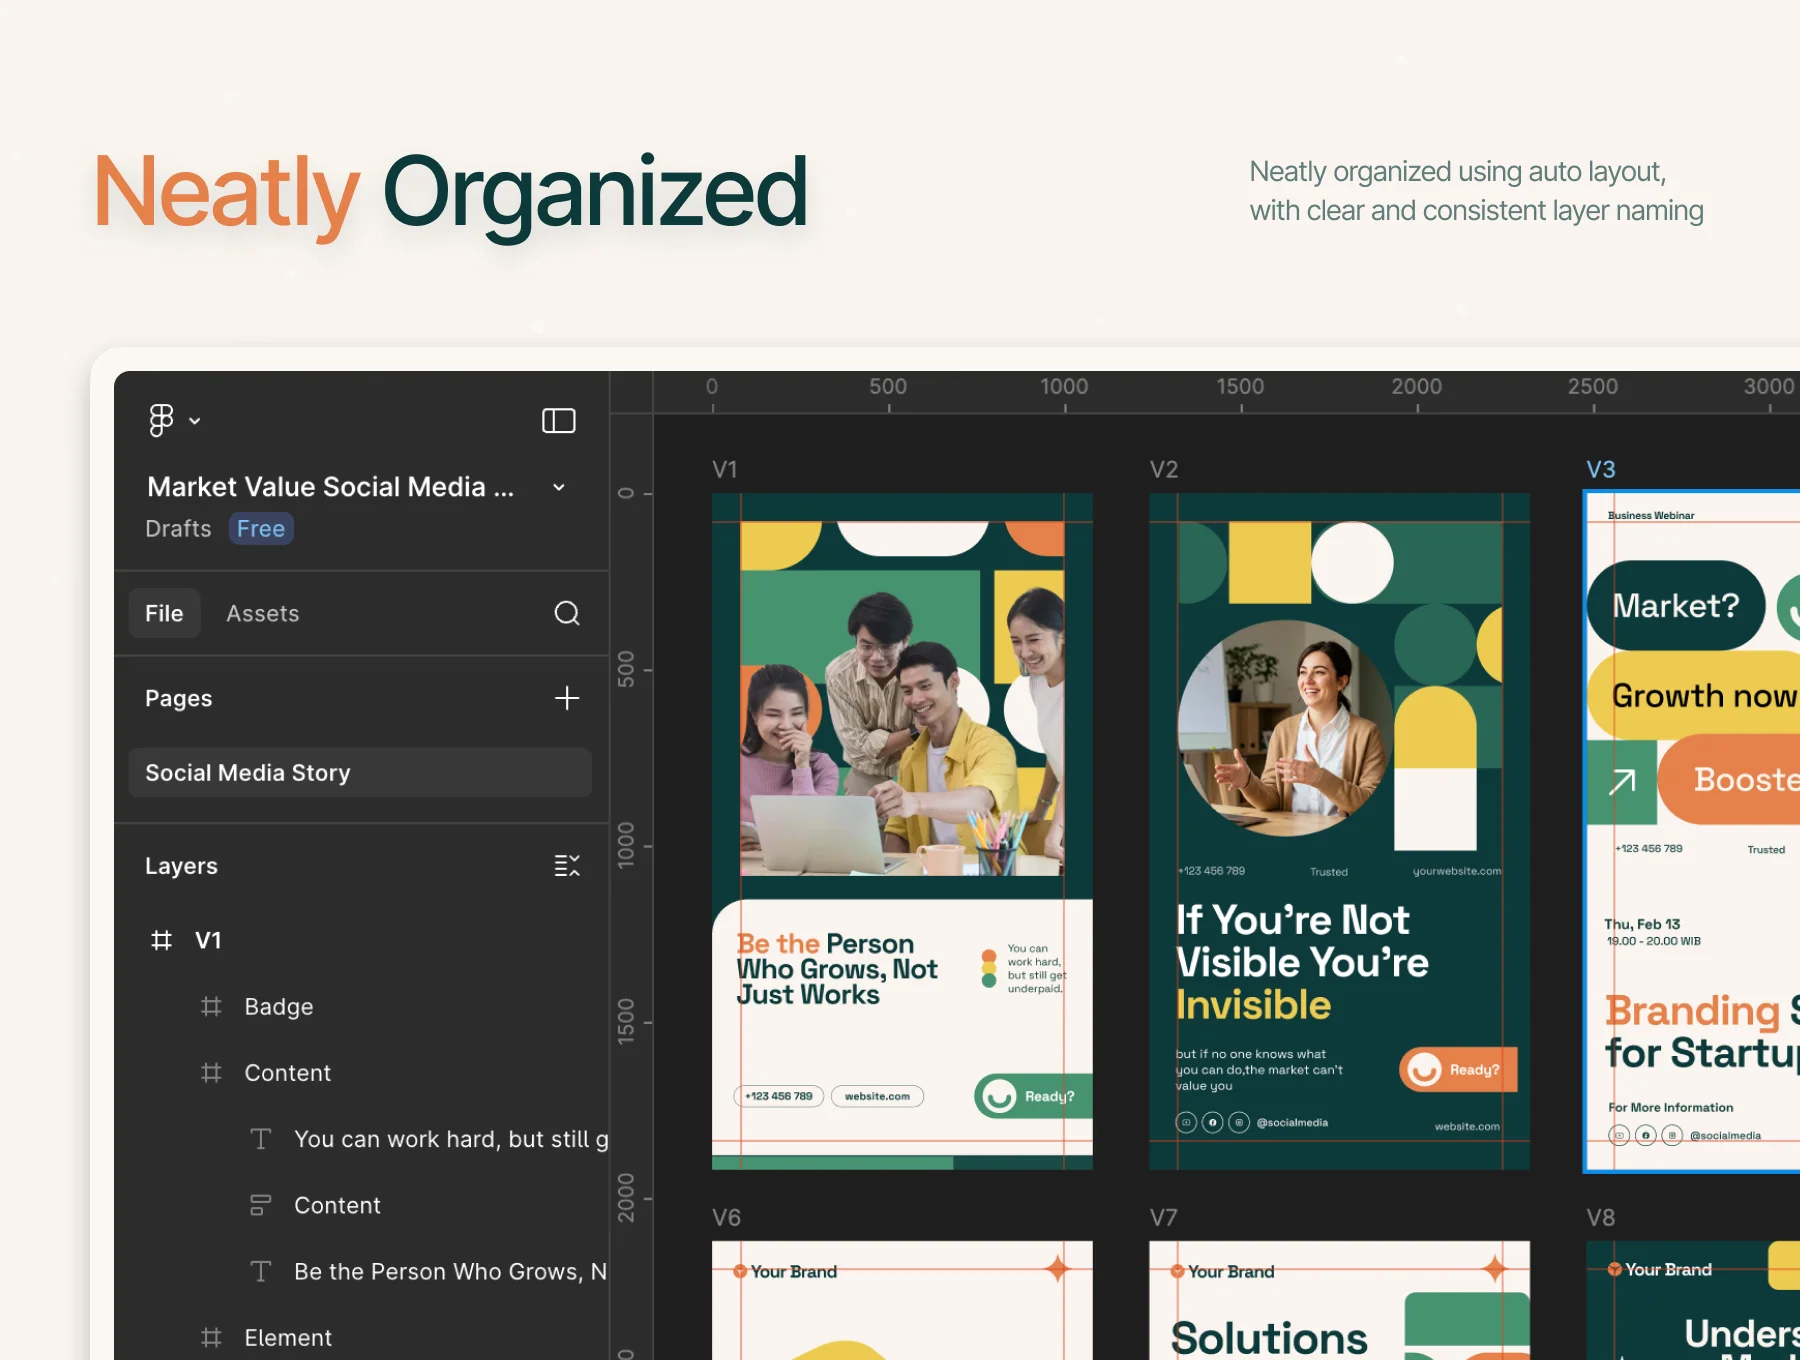The height and width of the screenshot is (1360, 1800).
Task: Click the Market Value Social Media file title
Action: point(330,487)
